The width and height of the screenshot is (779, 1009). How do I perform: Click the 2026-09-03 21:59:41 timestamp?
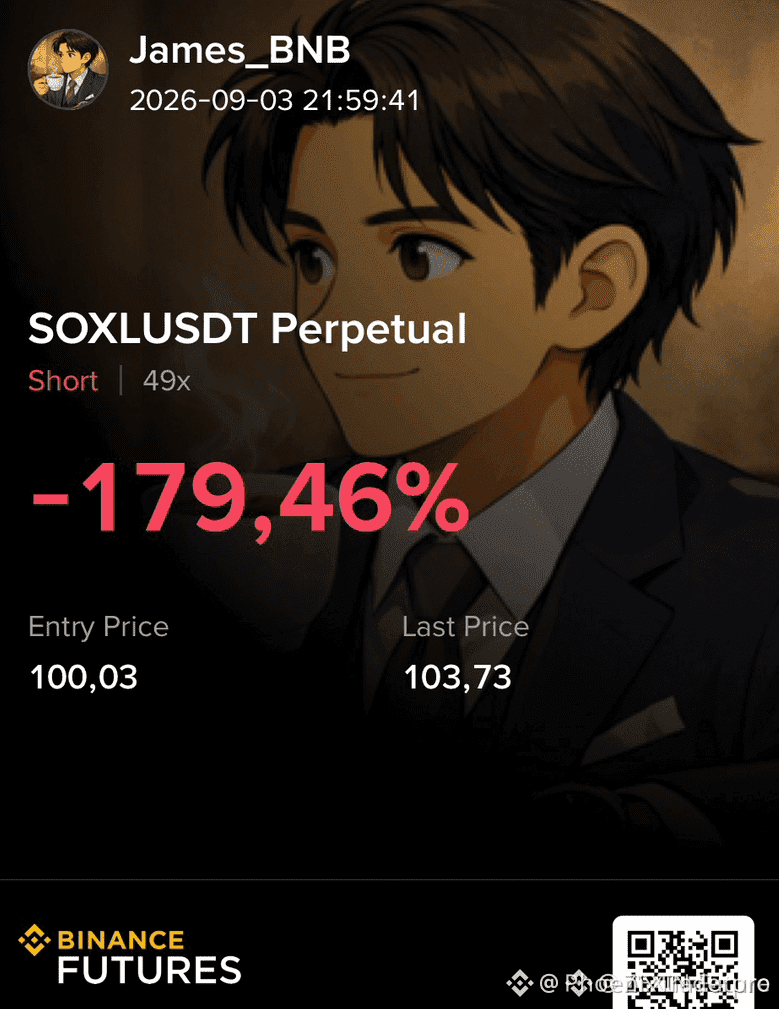pos(275,100)
